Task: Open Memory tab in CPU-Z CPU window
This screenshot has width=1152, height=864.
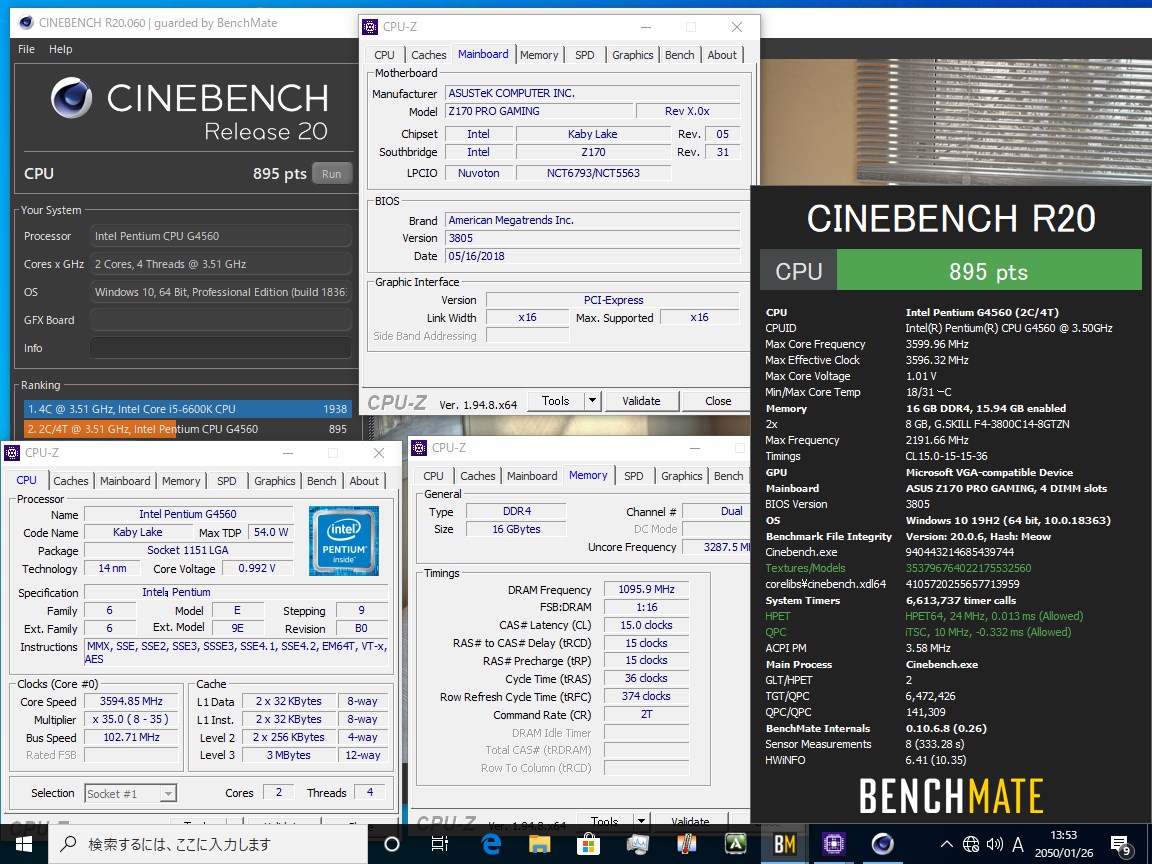Action: (181, 481)
